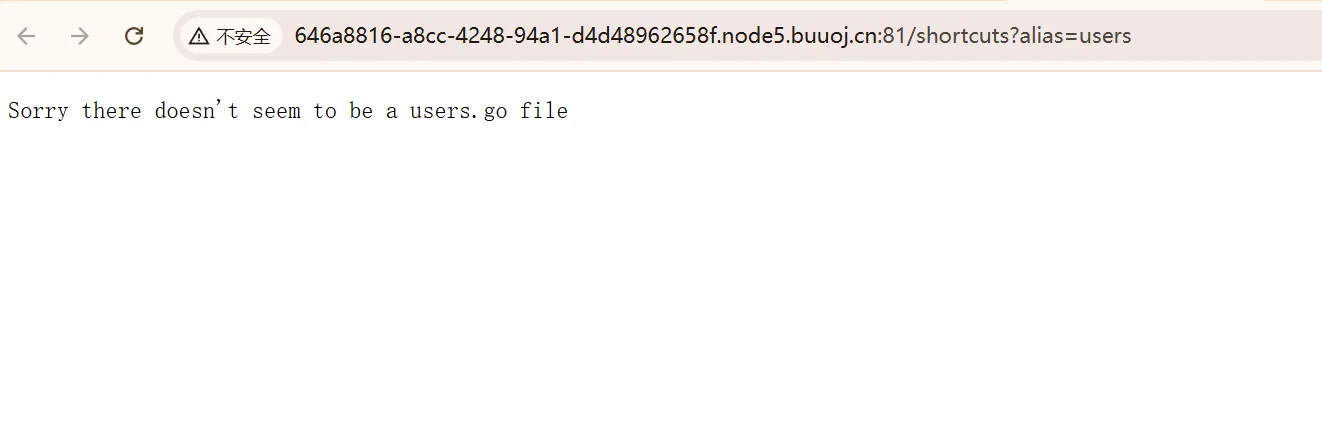The height and width of the screenshot is (421, 1322).
Task: Click the word "doesn't" in the page text
Action: click(196, 111)
